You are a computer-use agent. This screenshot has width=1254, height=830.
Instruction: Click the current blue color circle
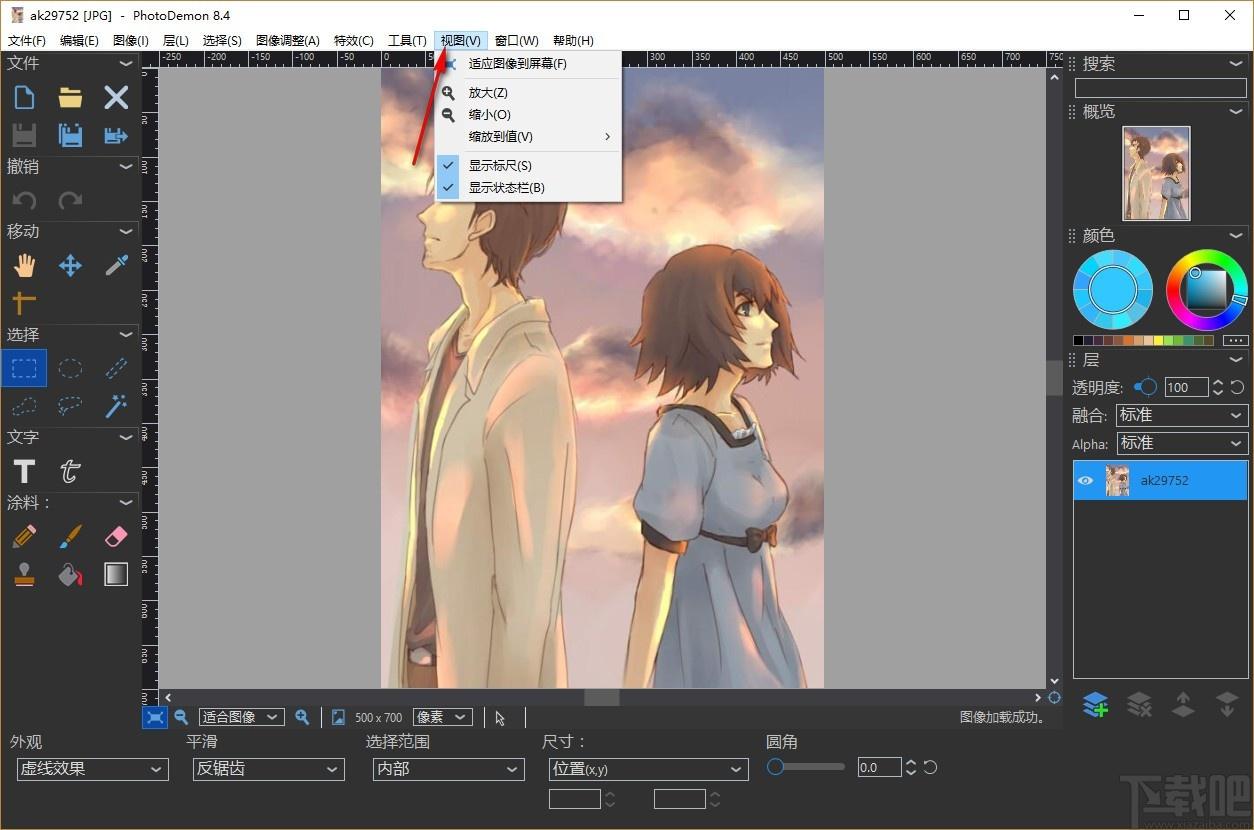point(1113,290)
